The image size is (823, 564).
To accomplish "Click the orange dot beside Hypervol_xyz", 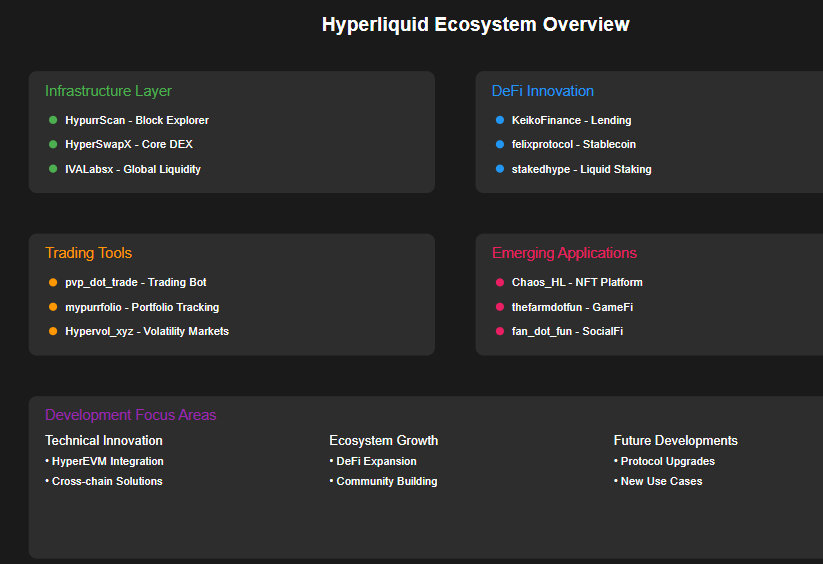I will coord(53,331).
